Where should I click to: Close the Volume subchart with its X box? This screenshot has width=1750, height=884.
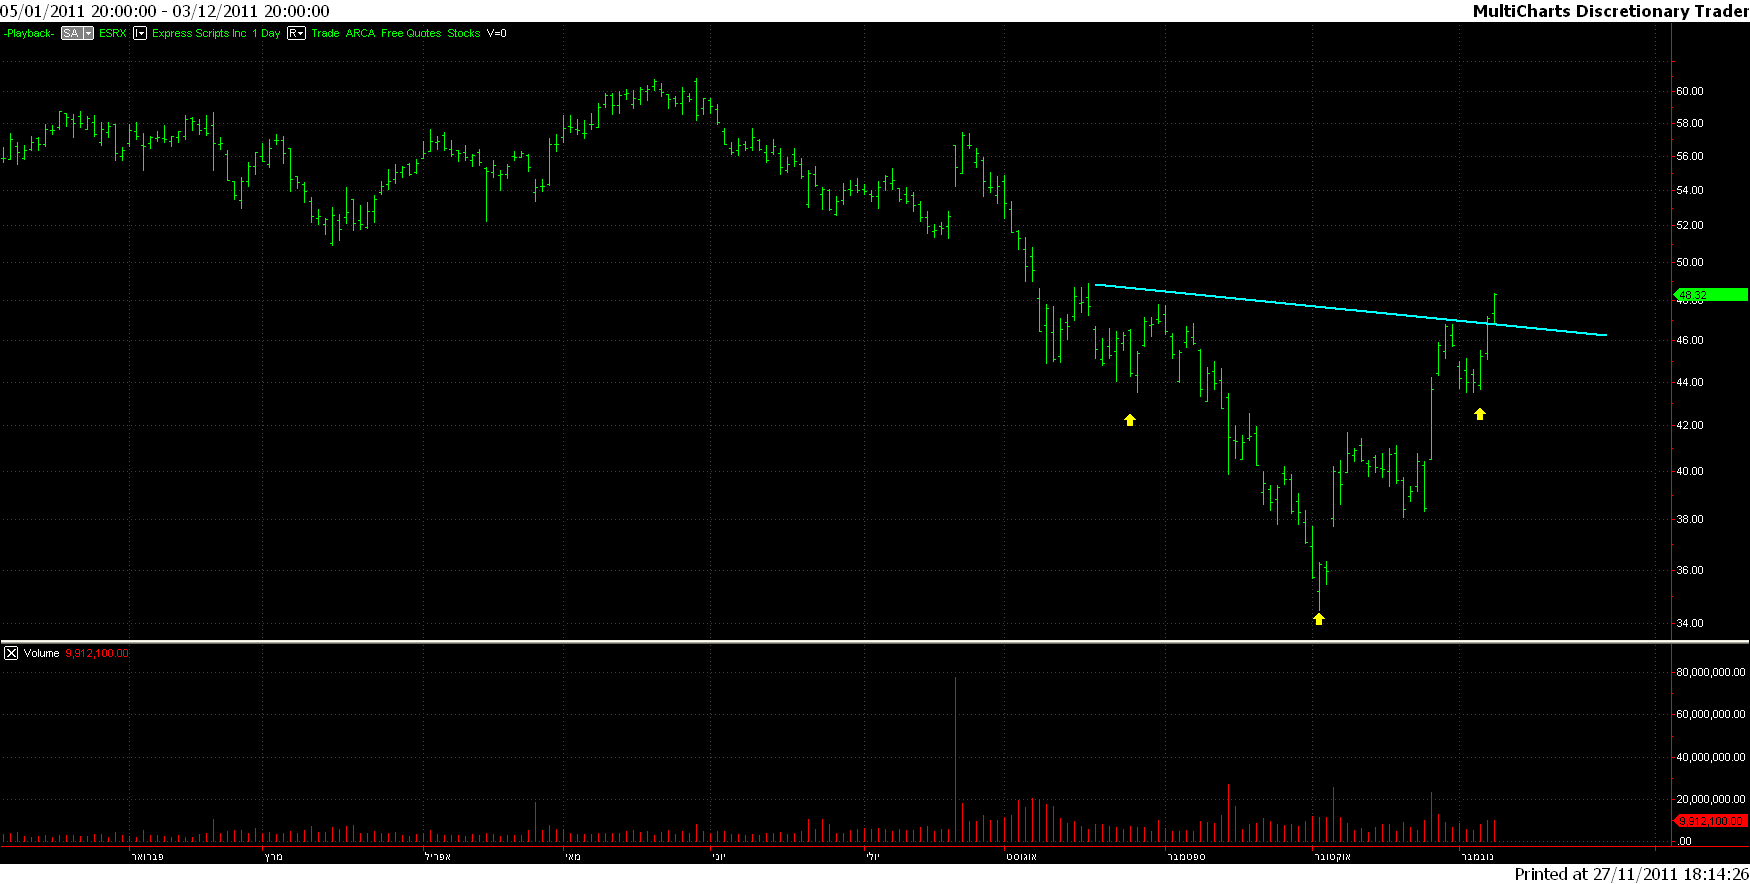tap(11, 653)
